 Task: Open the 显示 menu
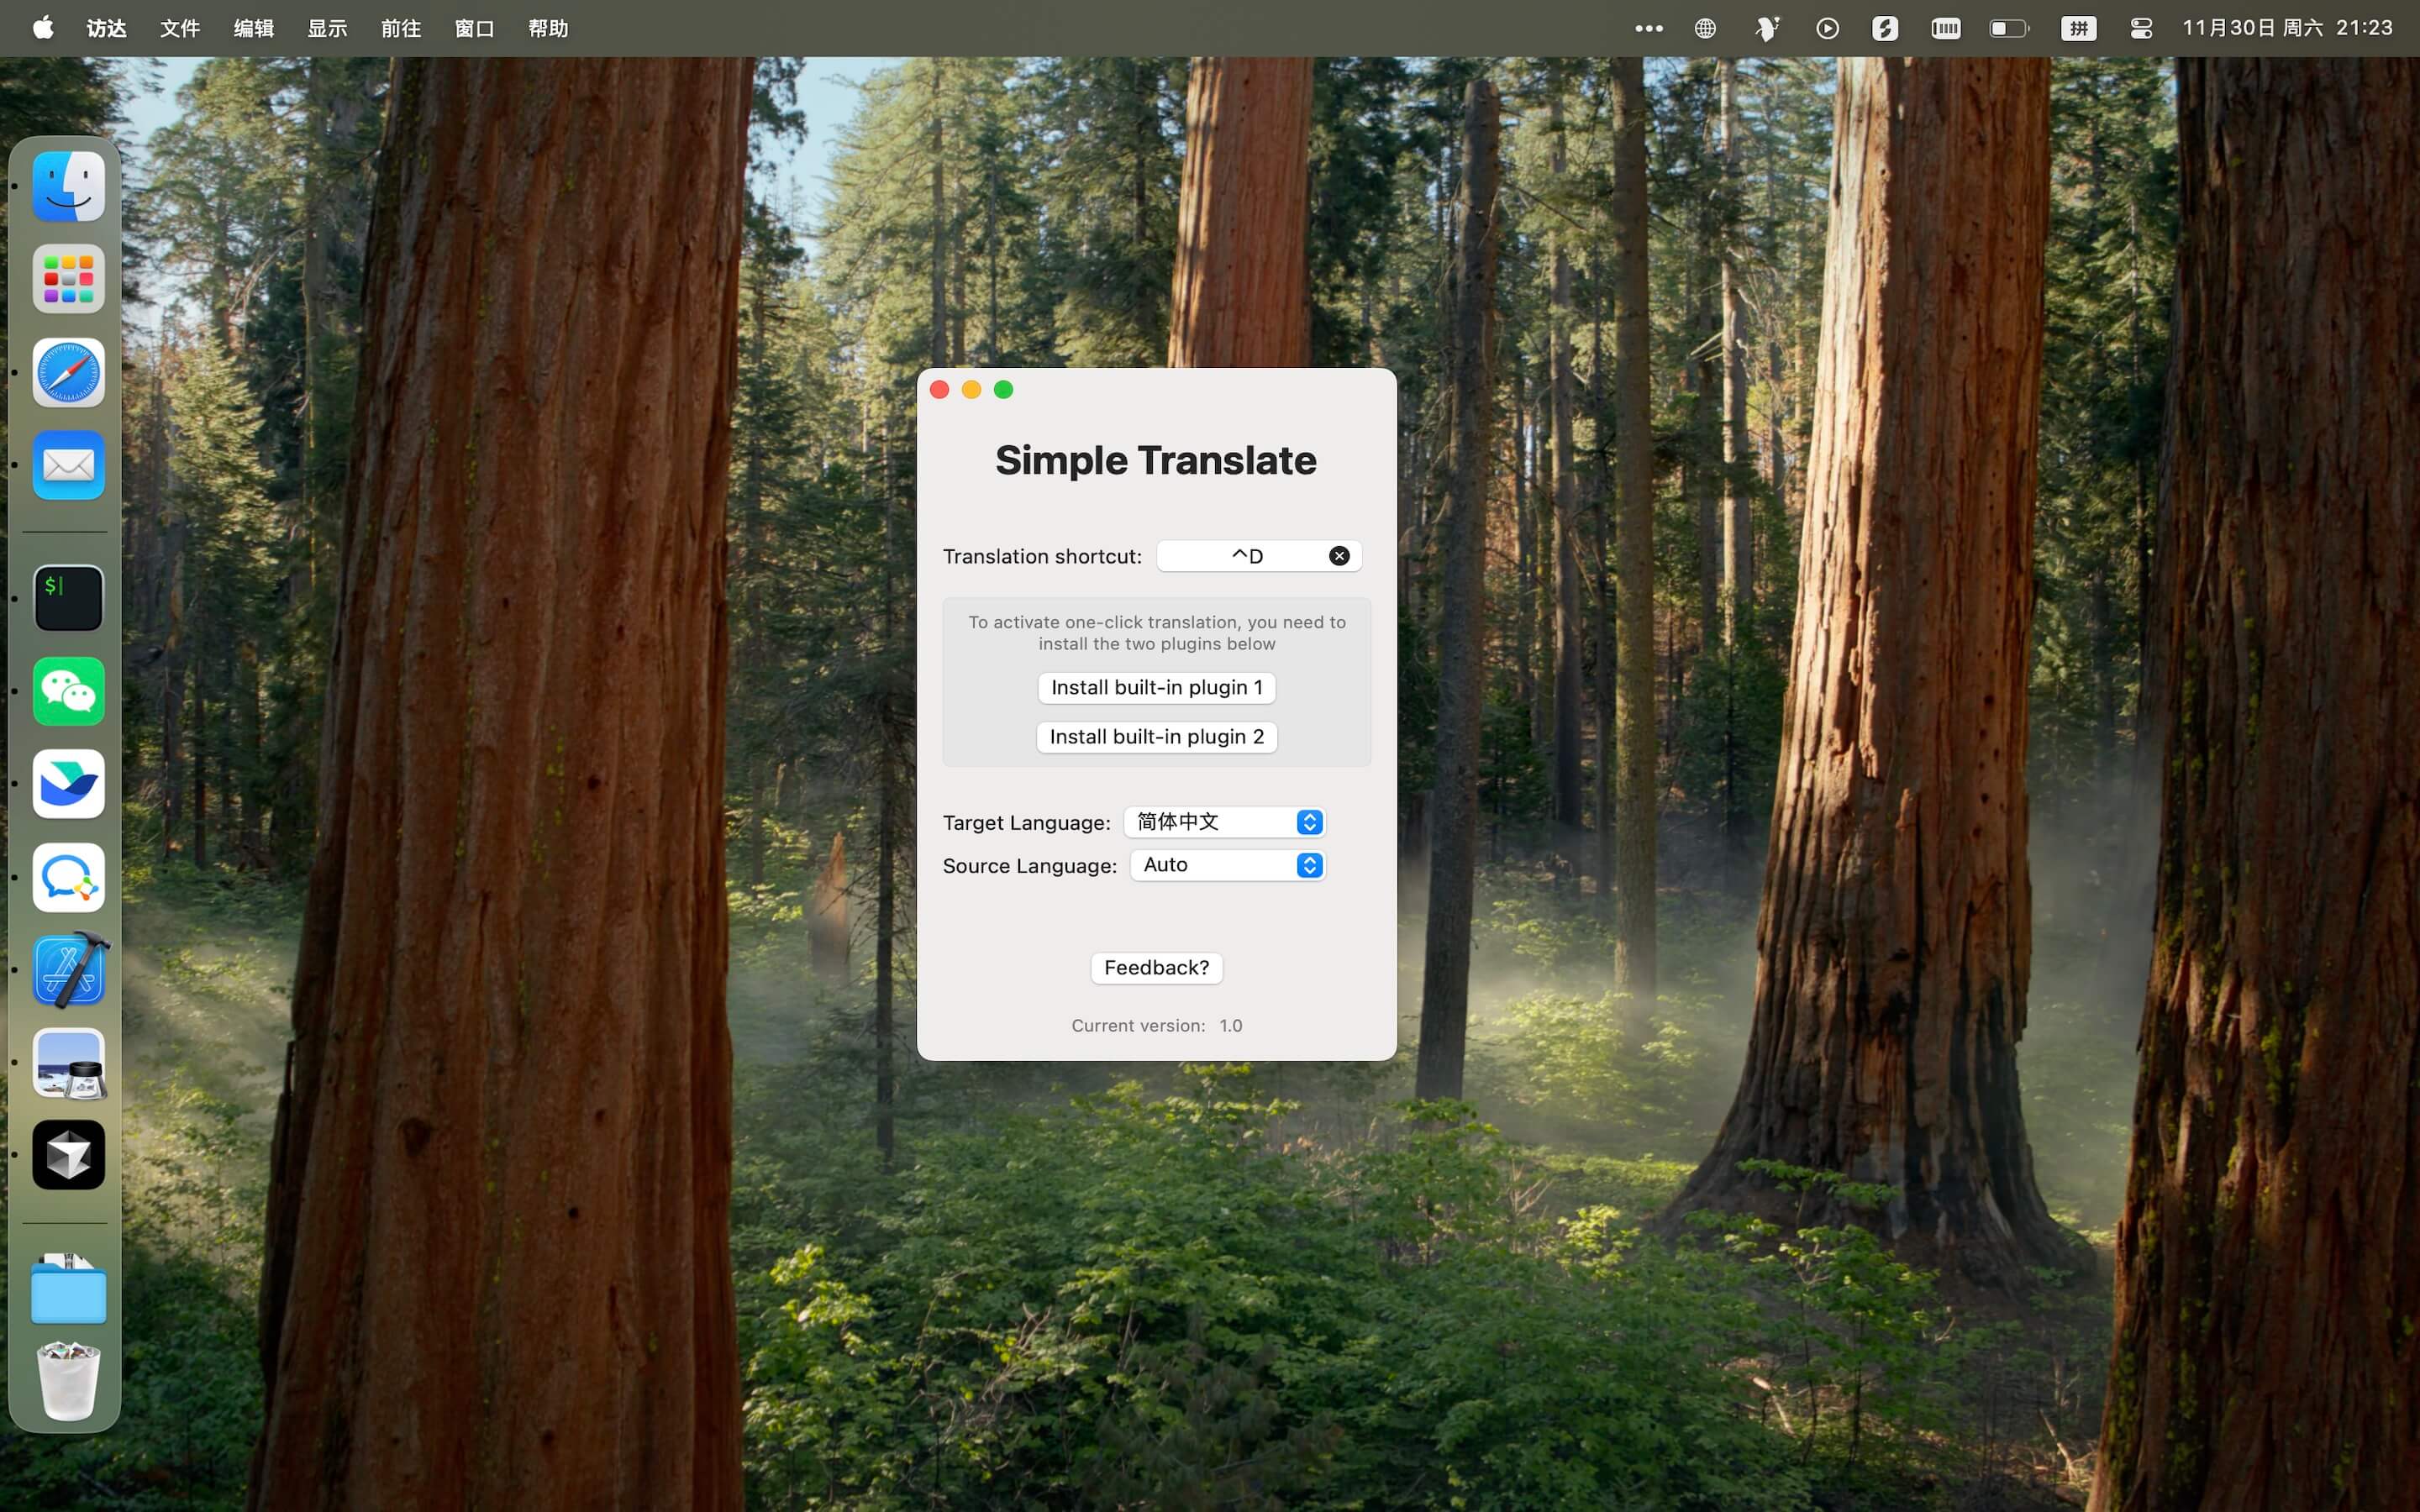[327, 28]
